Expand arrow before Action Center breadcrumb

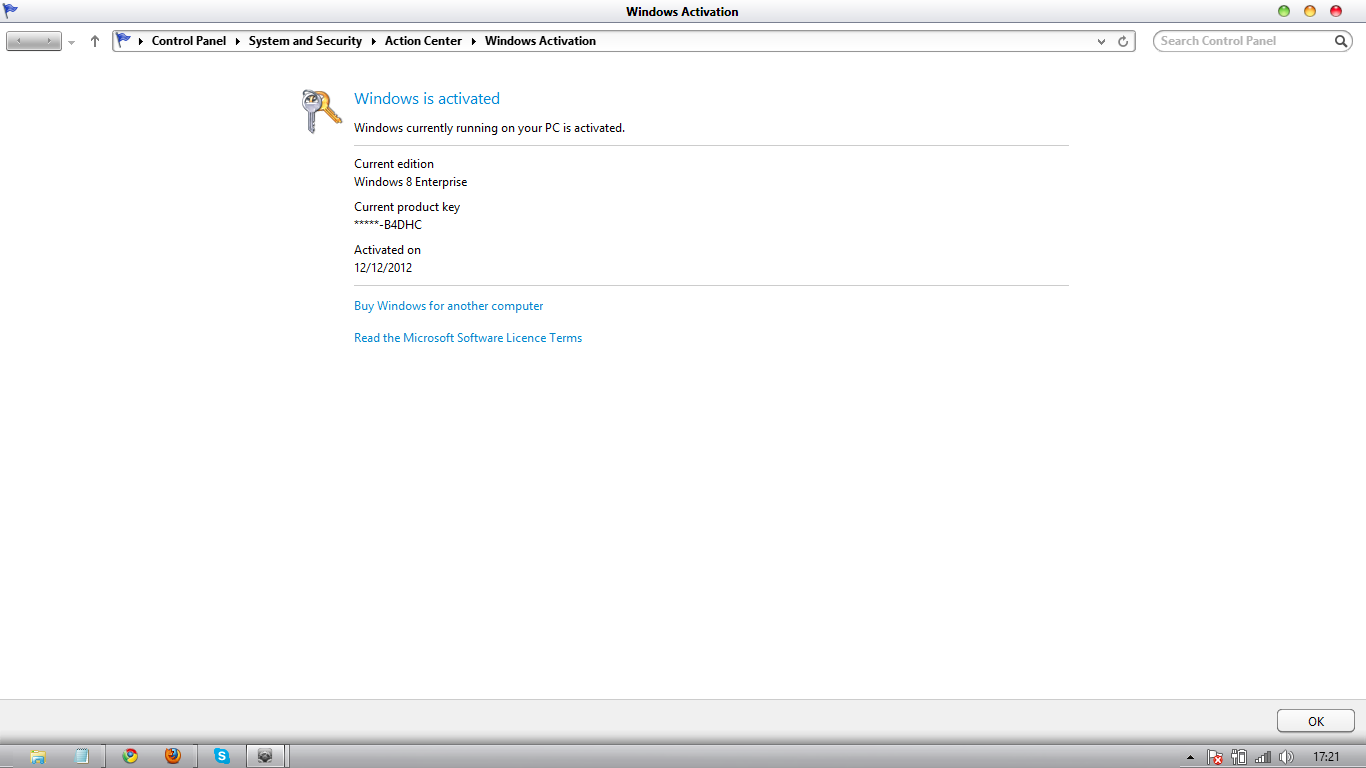point(374,41)
